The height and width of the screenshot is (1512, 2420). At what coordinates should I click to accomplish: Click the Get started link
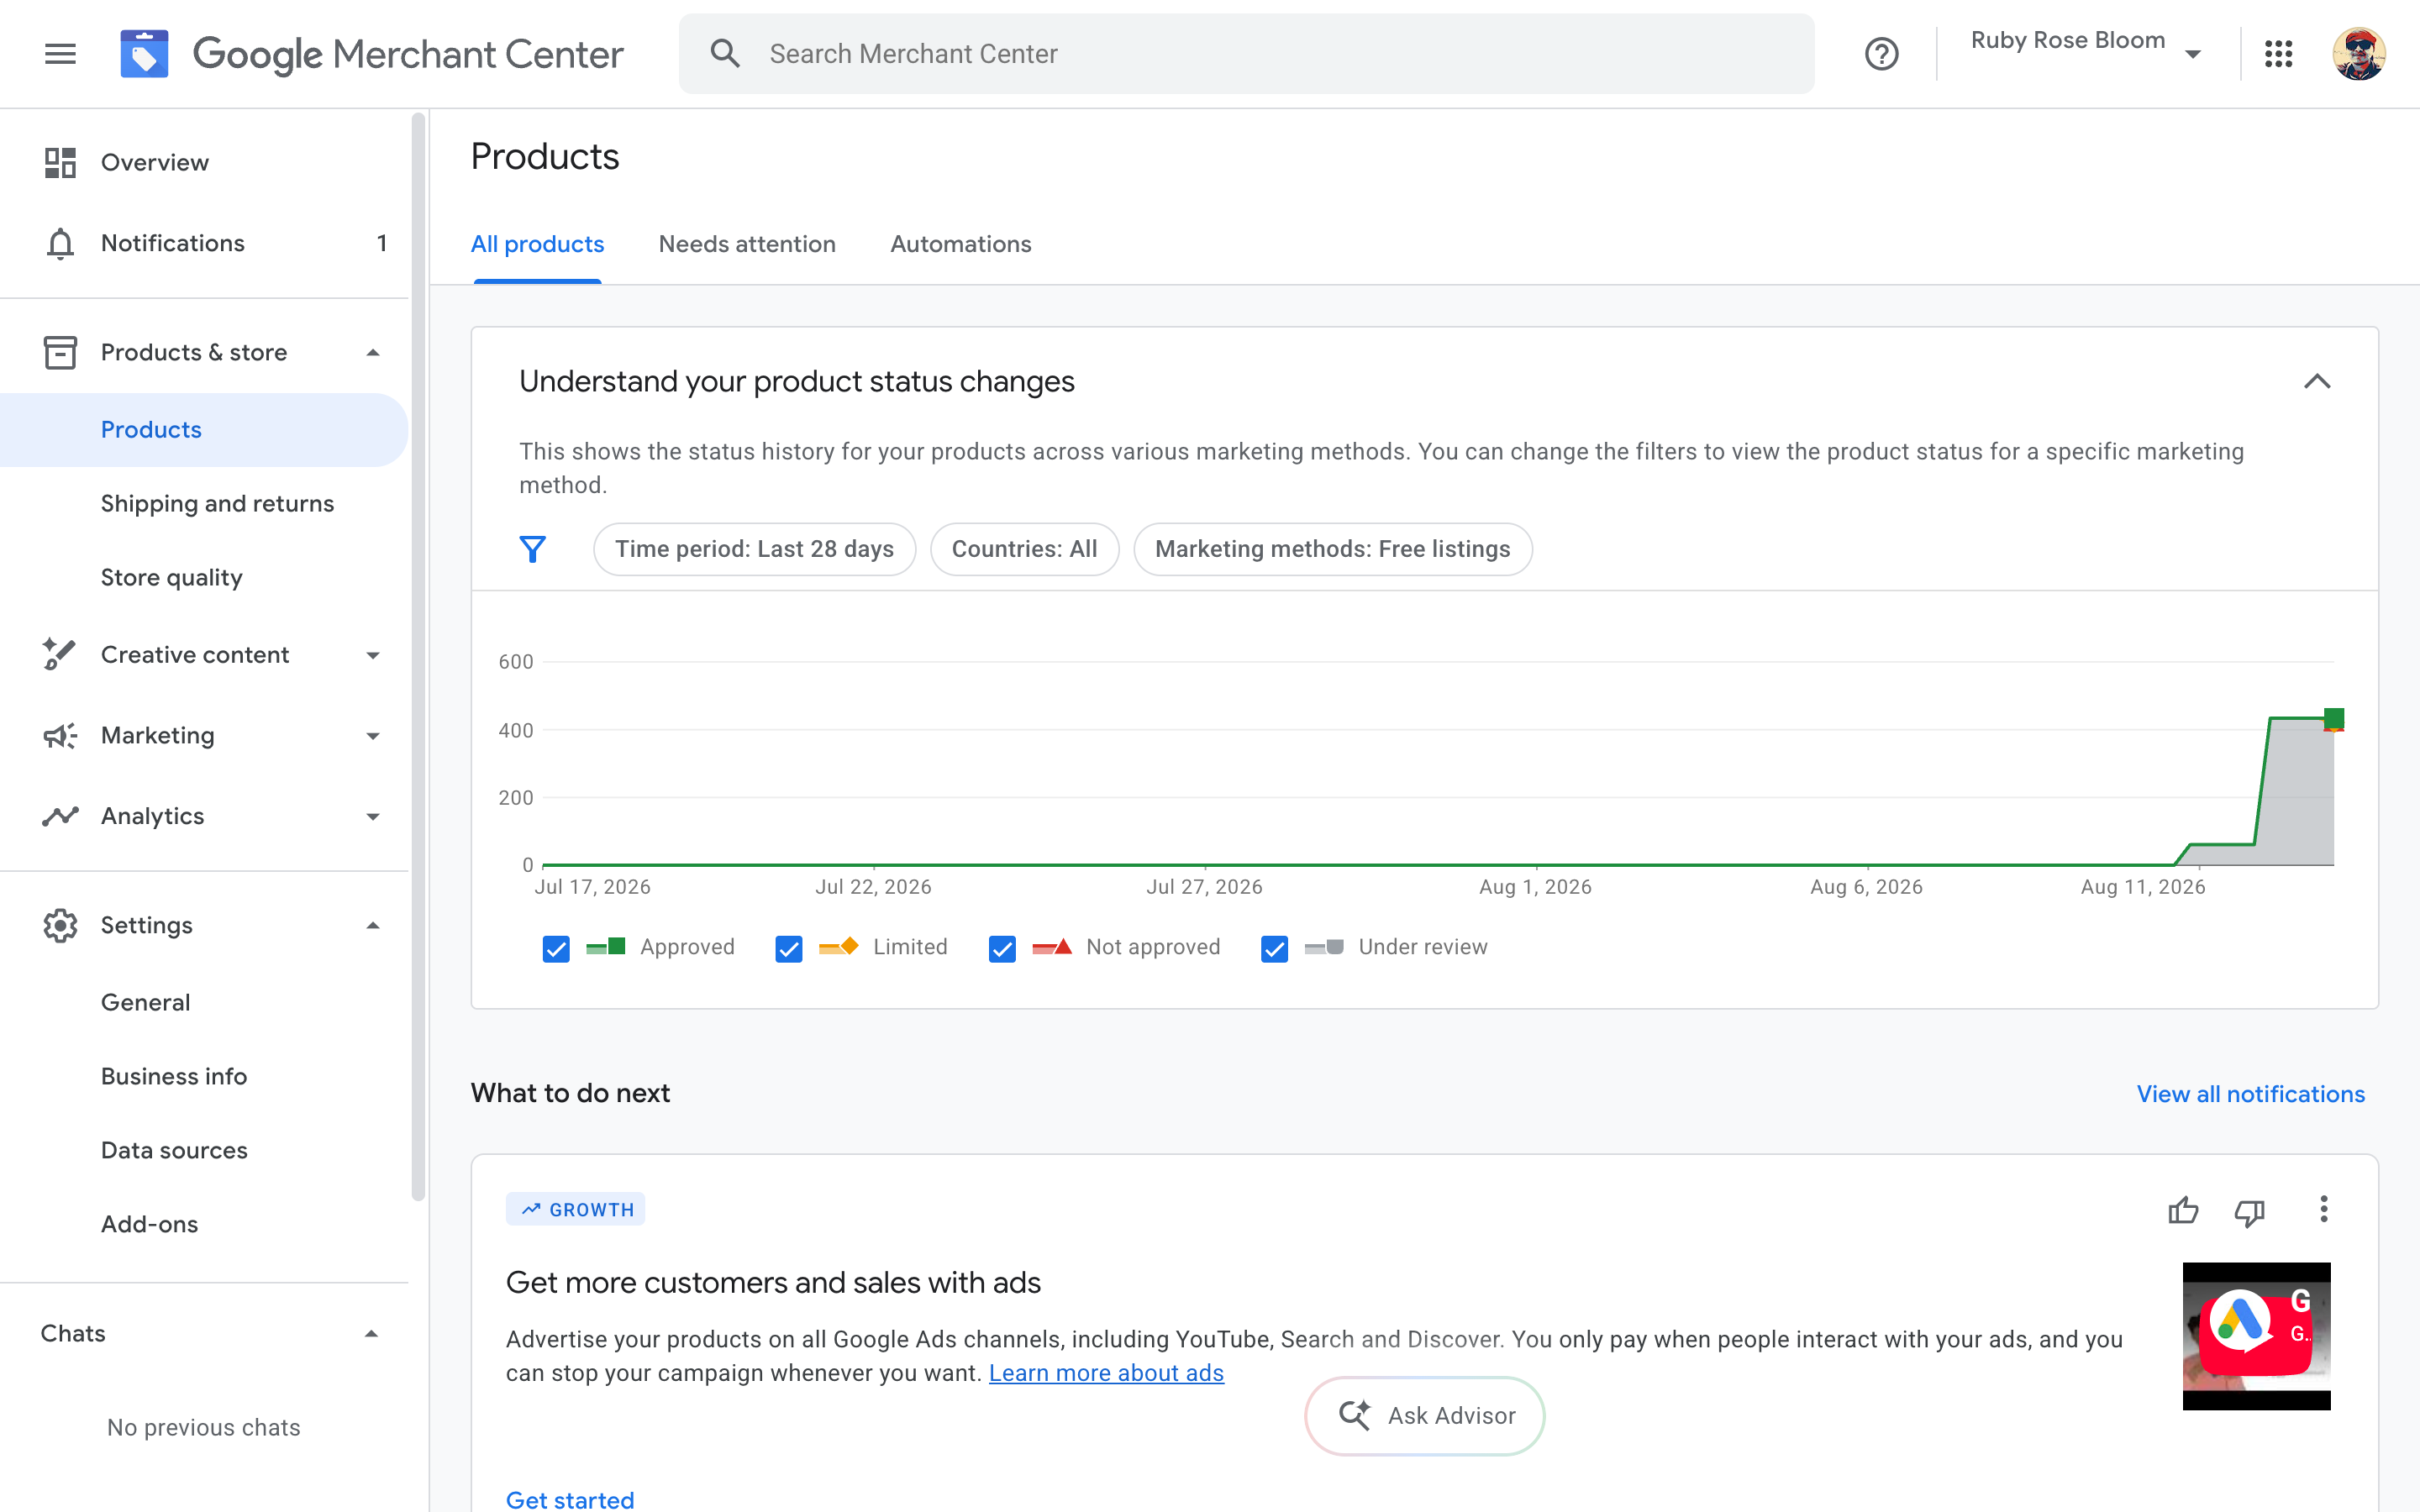point(570,1499)
